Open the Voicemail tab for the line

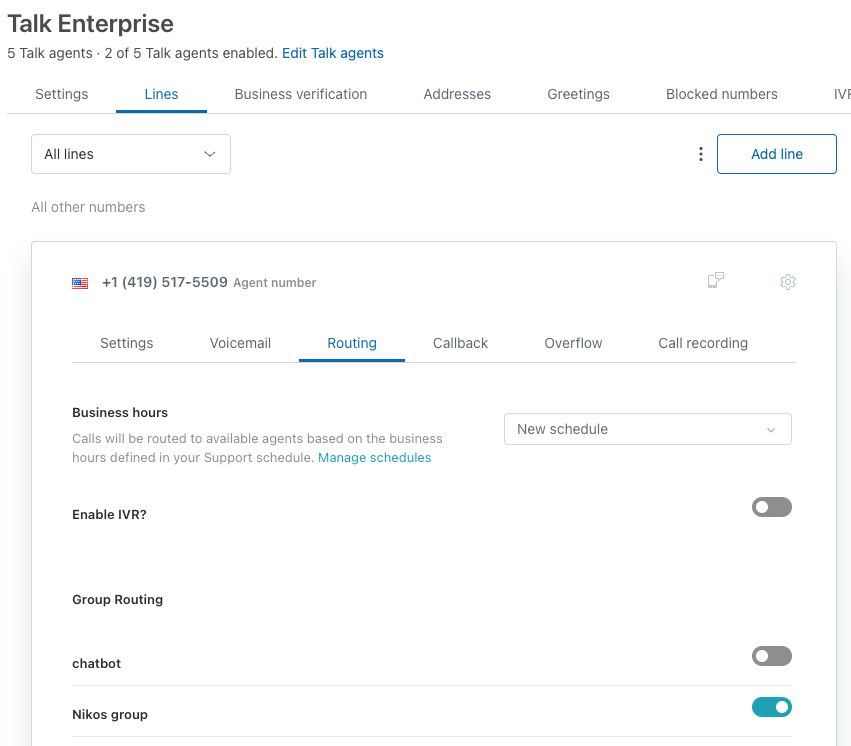coord(240,343)
